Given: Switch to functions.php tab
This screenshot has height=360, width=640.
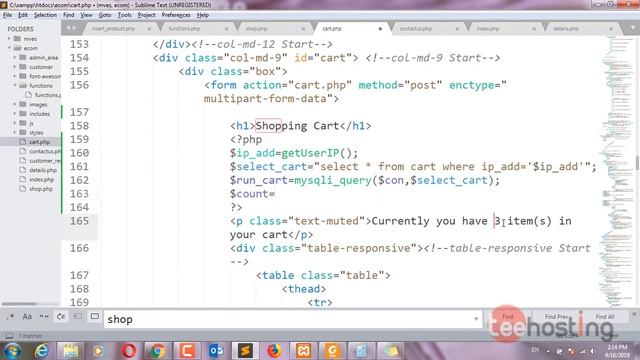Looking at the screenshot, I should 184,29.
